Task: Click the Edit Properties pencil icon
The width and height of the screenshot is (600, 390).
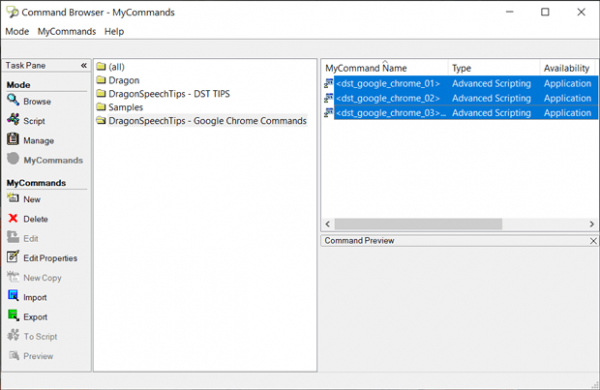Action: pos(13,256)
